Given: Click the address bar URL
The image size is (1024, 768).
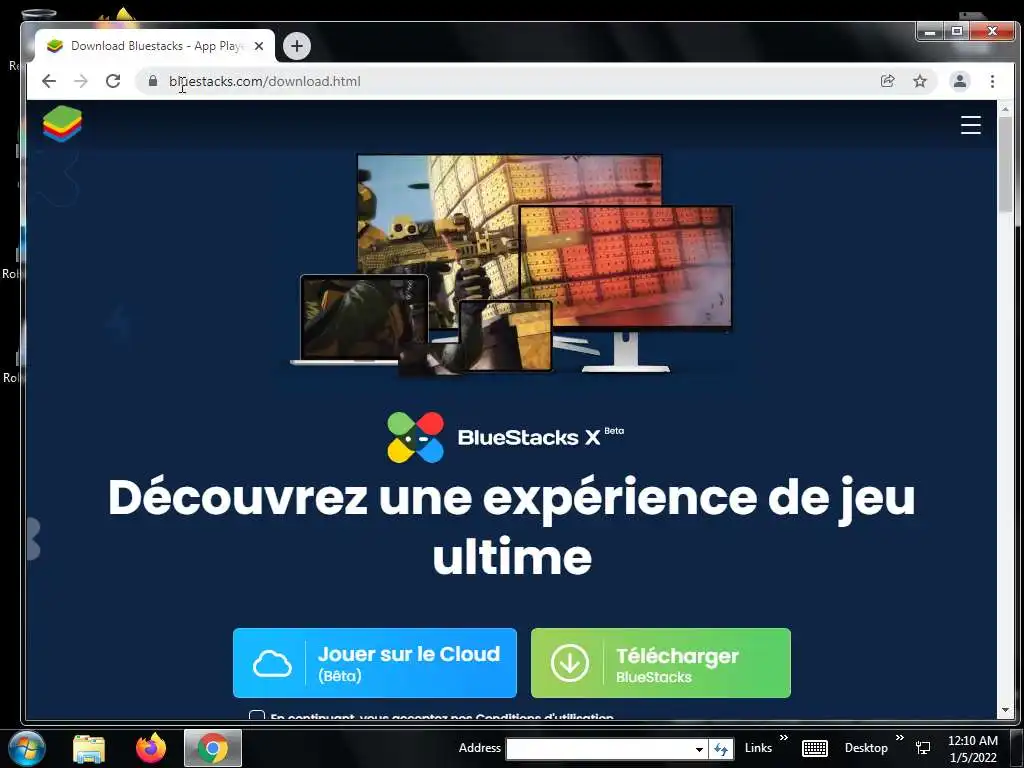Looking at the screenshot, I should [264, 81].
